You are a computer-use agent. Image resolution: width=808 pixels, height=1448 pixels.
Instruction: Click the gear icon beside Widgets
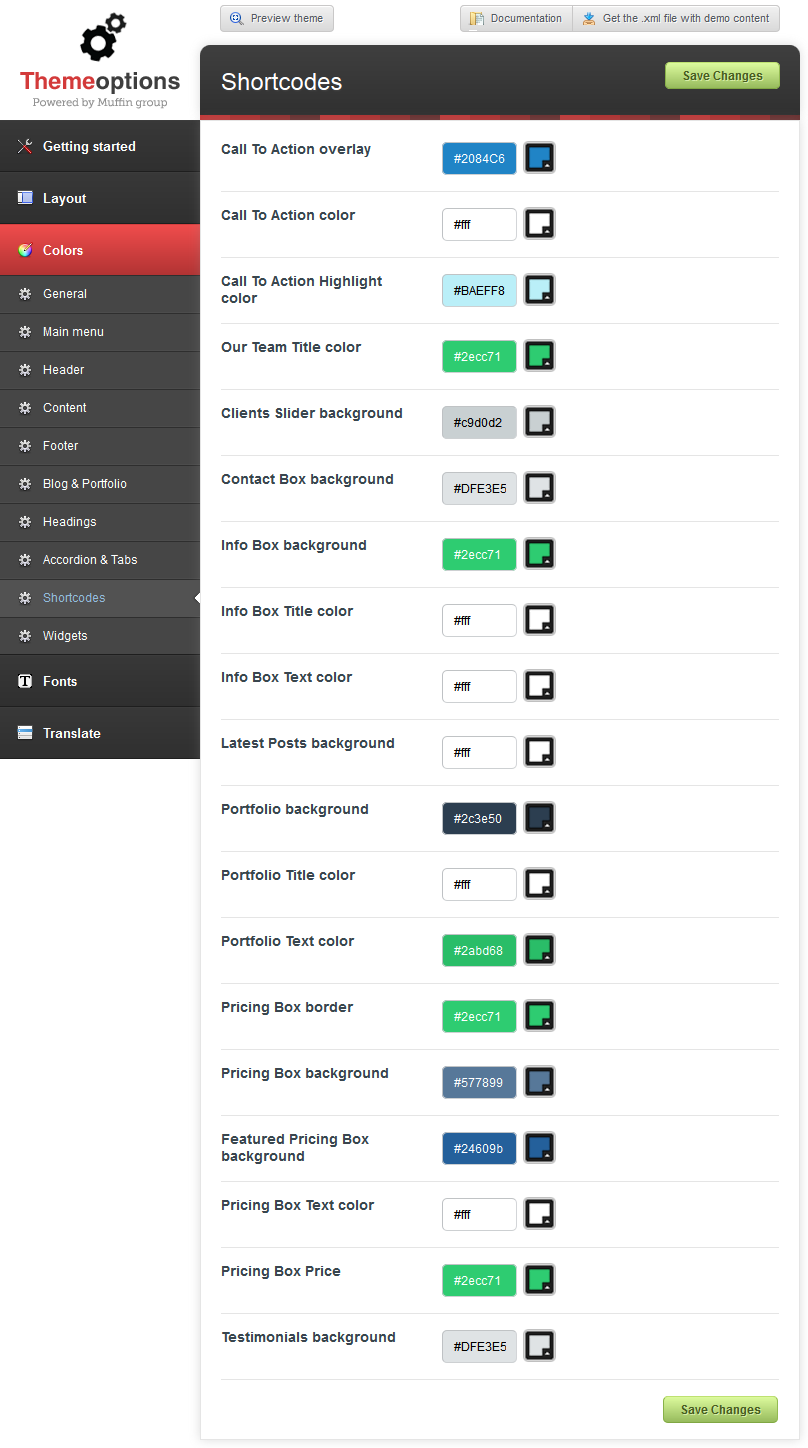[25, 636]
